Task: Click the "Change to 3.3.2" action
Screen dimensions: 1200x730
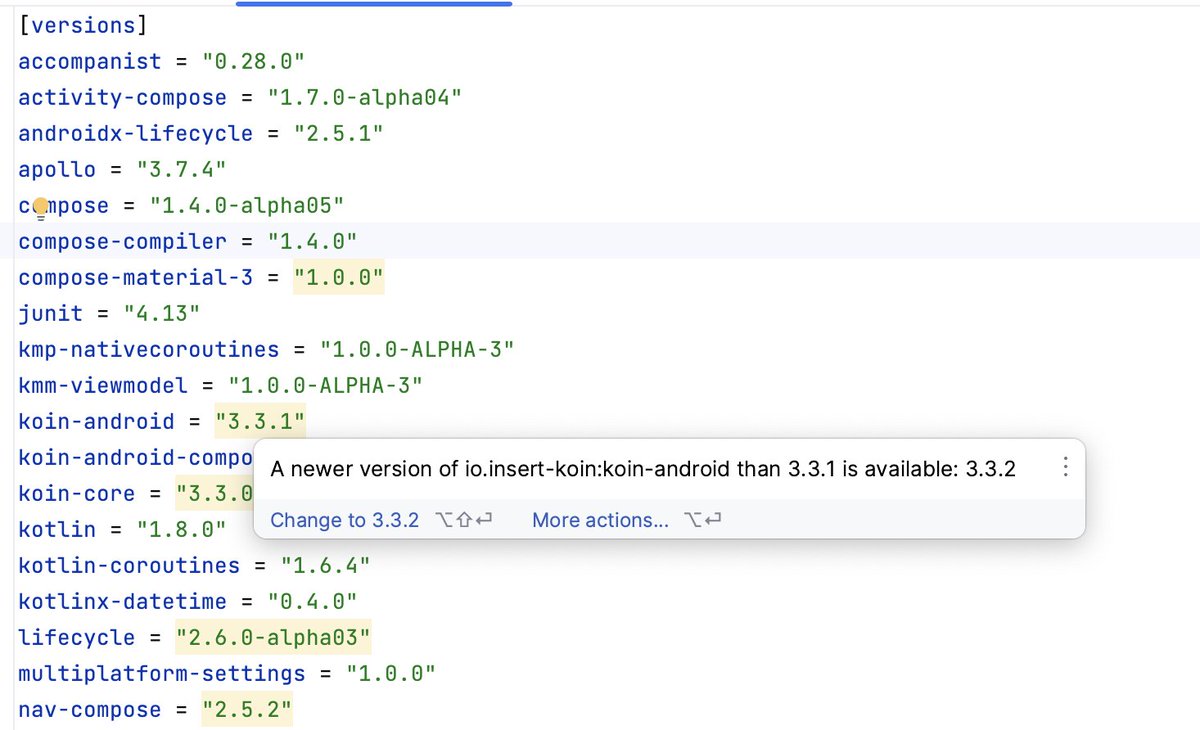Action: click(344, 521)
